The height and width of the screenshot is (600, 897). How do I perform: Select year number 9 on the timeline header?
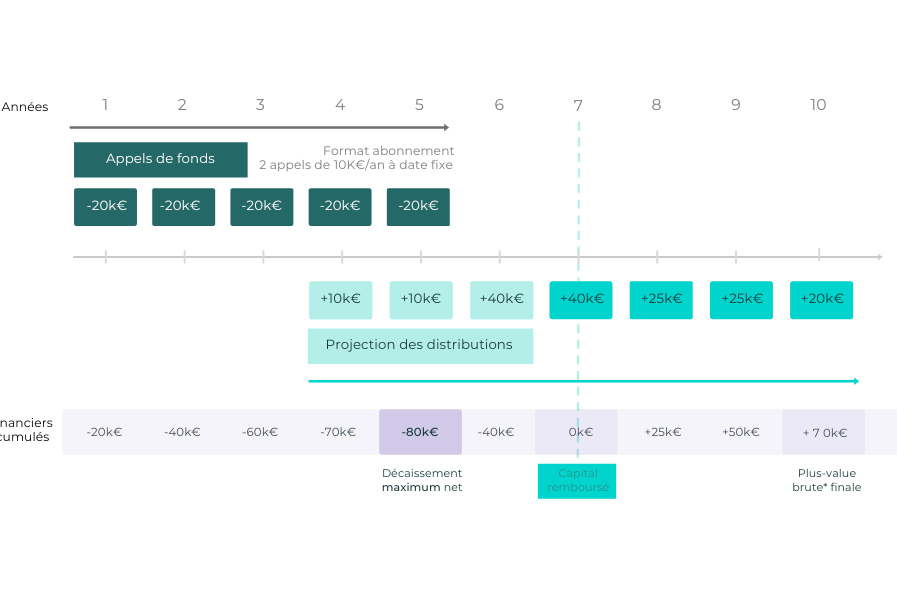[736, 105]
